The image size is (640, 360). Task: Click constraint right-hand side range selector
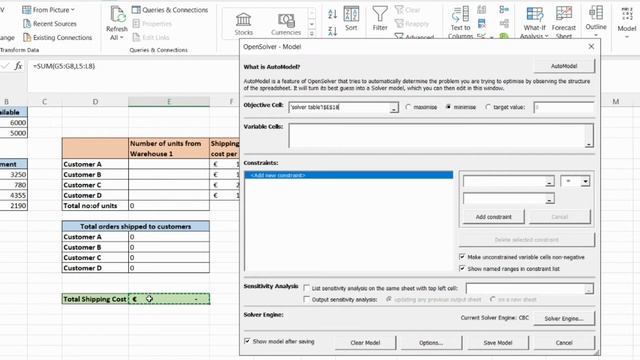pyautogui.click(x=550, y=199)
